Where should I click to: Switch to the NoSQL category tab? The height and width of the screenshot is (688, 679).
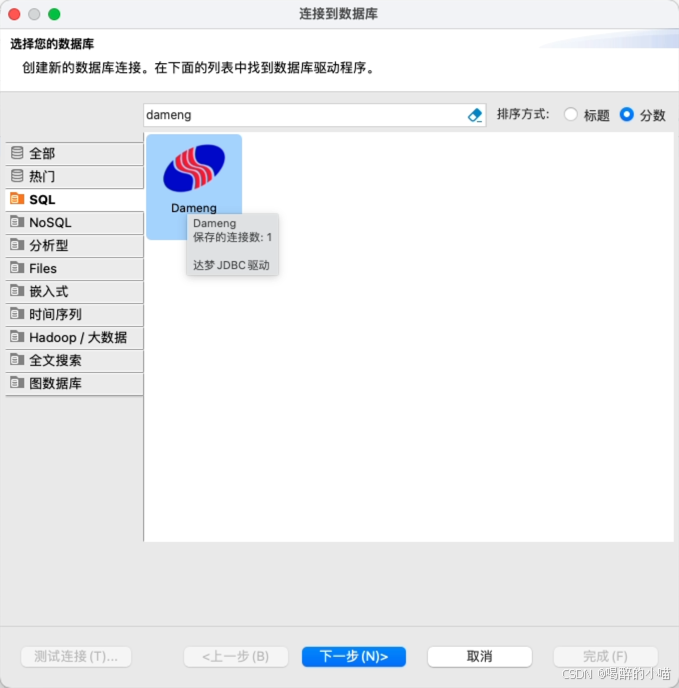(x=74, y=222)
